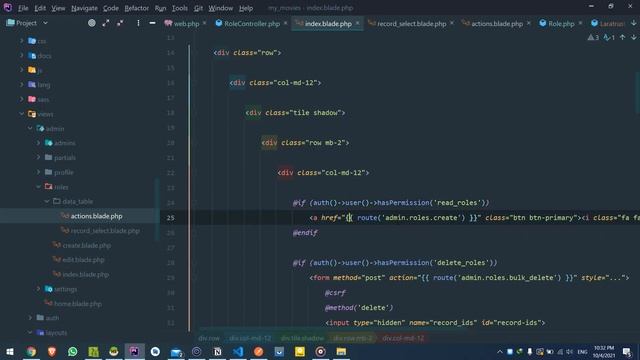Click the Expand All arrows icon

[106, 23]
